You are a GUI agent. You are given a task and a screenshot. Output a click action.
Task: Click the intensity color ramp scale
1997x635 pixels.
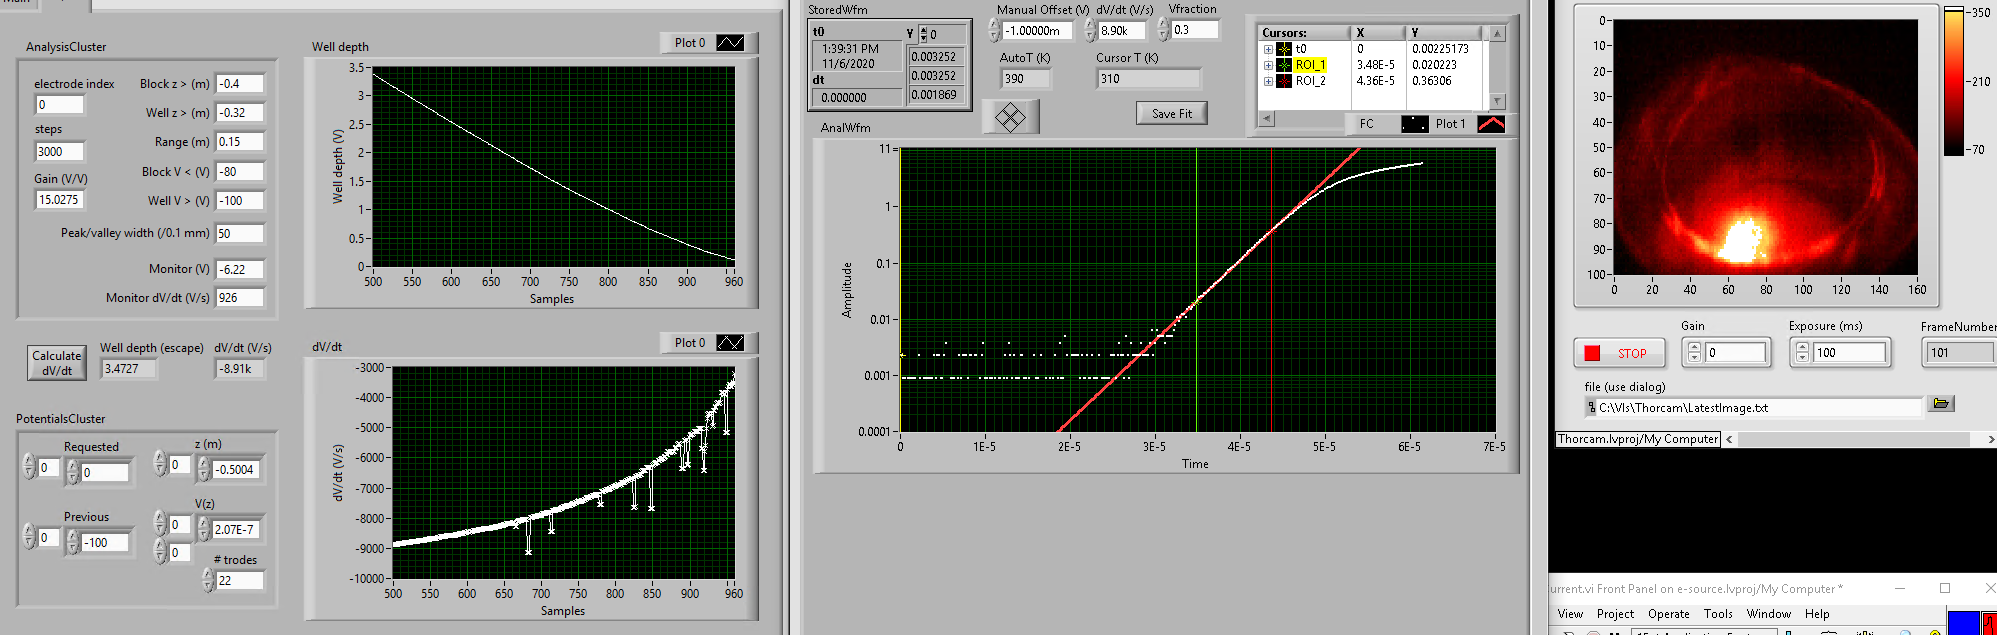(x=1953, y=82)
